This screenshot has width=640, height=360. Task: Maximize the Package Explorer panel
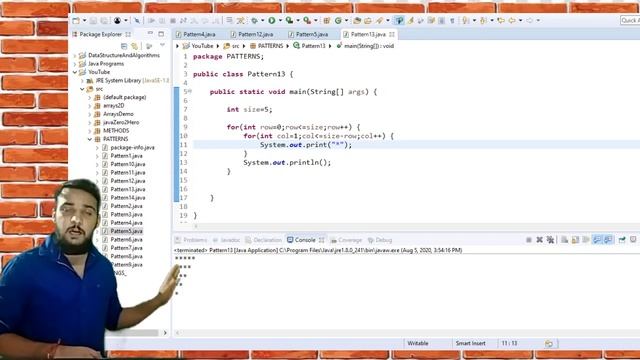tap(161, 34)
